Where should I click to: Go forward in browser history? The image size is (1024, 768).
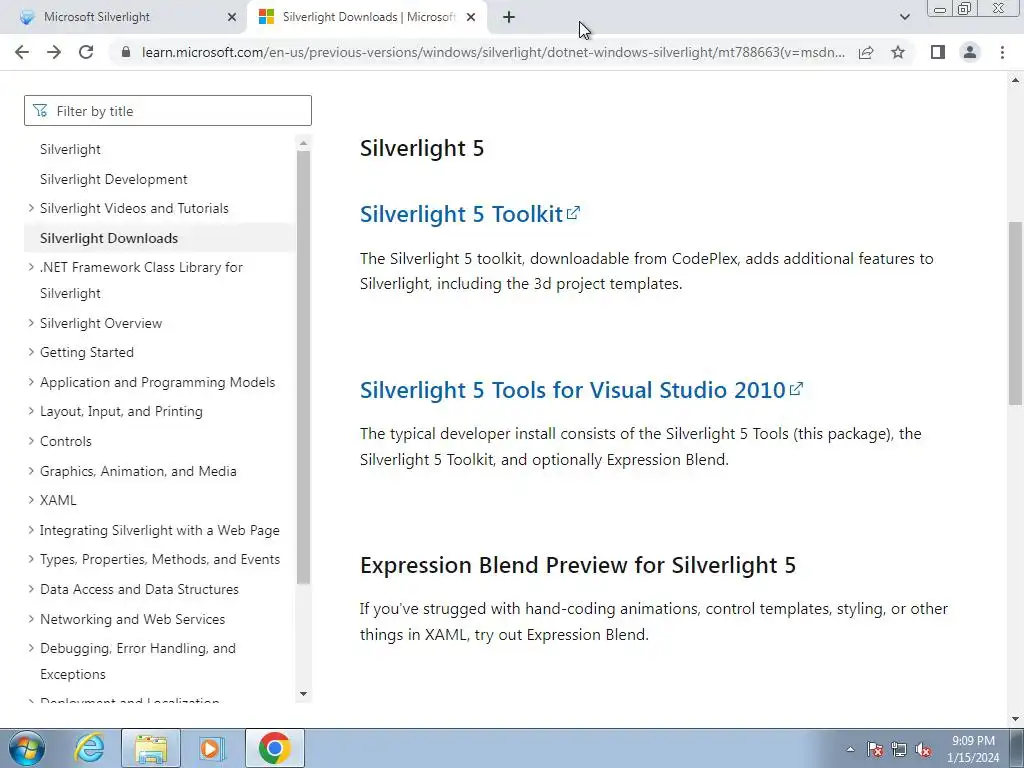tap(54, 52)
